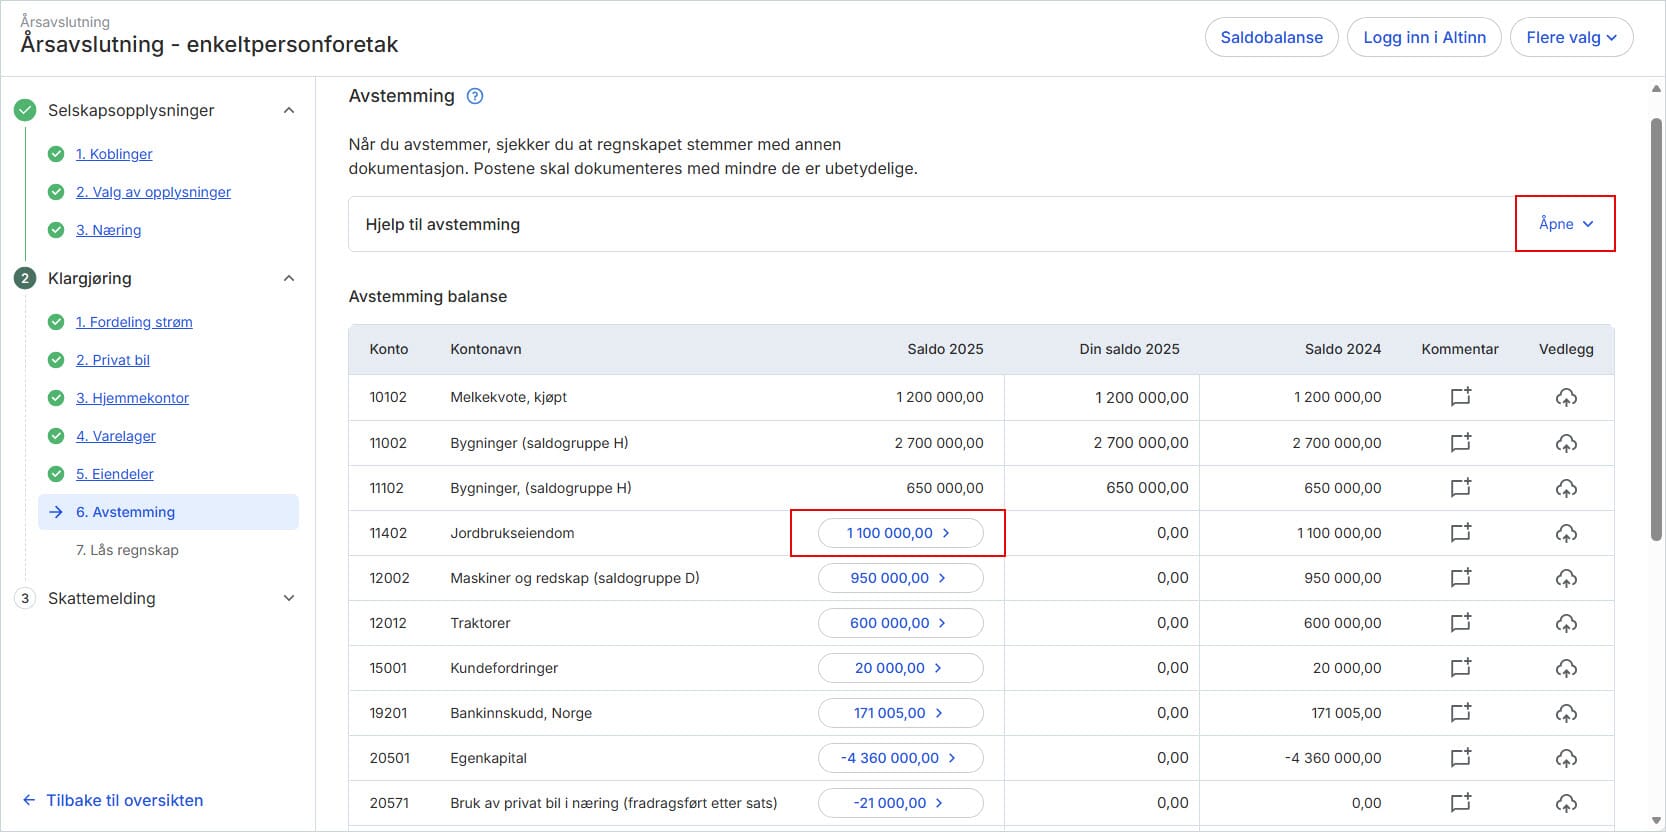This screenshot has width=1666, height=832.
Task: Add comment for Kundefordringer row
Action: coord(1460,668)
